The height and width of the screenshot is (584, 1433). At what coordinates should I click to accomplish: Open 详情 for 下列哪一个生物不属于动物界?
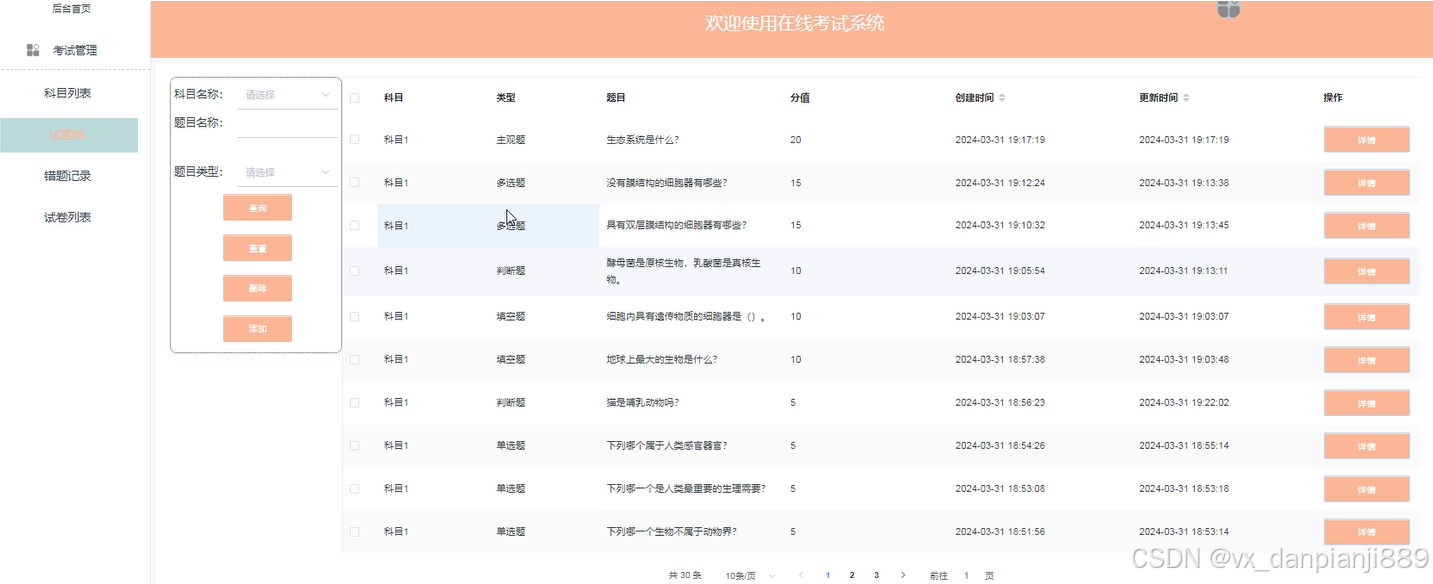1366,532
